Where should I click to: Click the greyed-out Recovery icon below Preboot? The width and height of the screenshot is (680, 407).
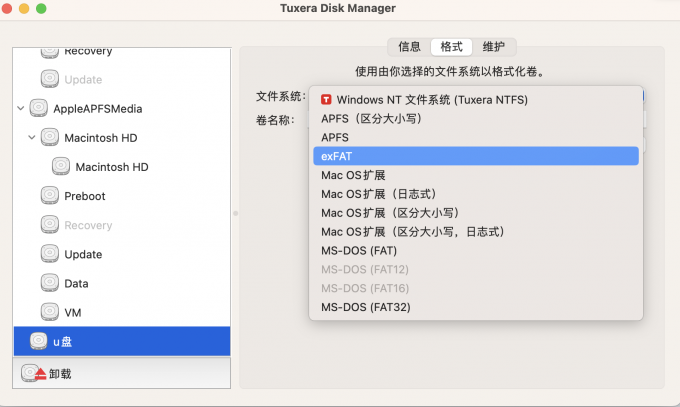pos(50,225)
